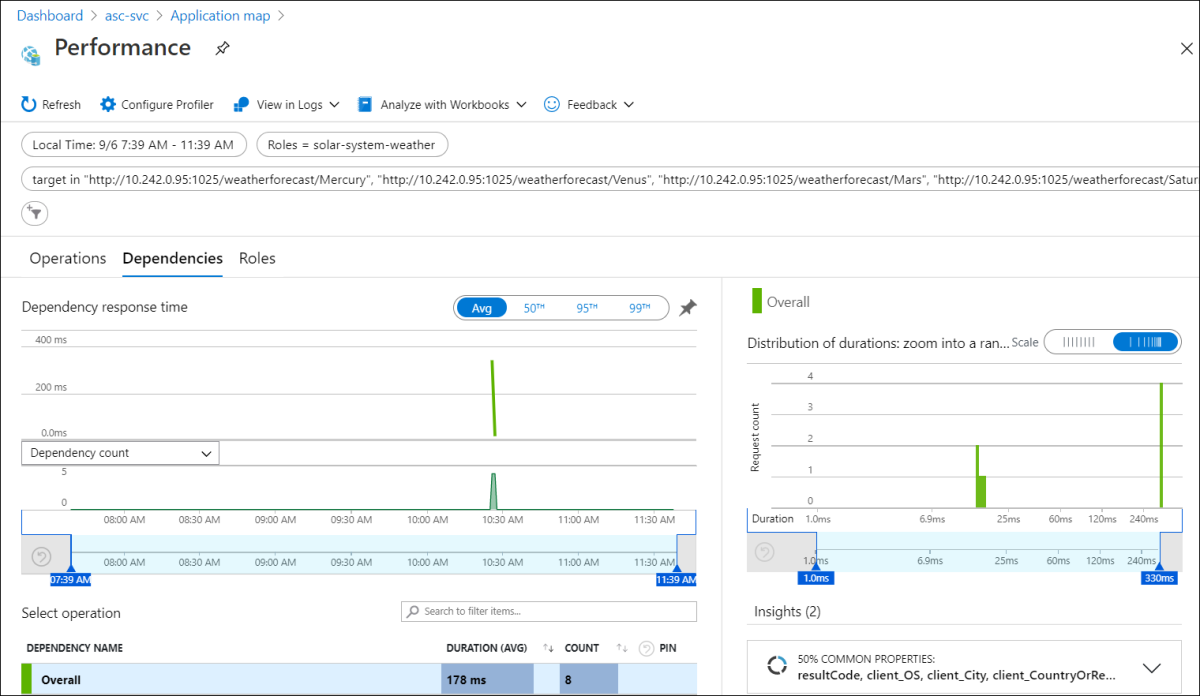Reset the duration range zoom icon
Image resolution: width=1200 pixels, height=696 pixels.
coord(764,552)
